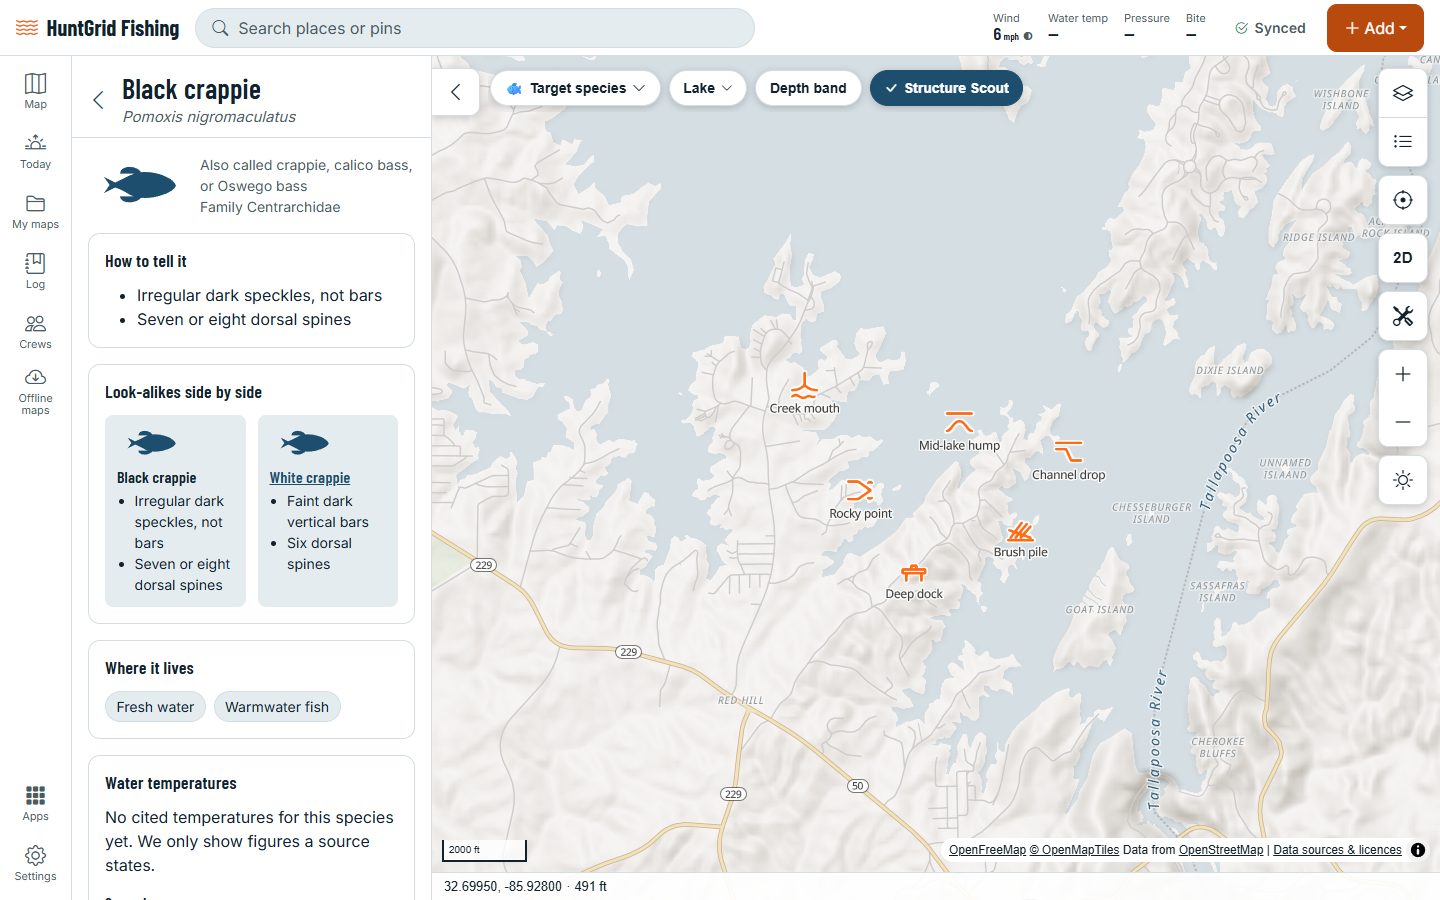Click the Warmwater fish tag

[x=277, y=707]
